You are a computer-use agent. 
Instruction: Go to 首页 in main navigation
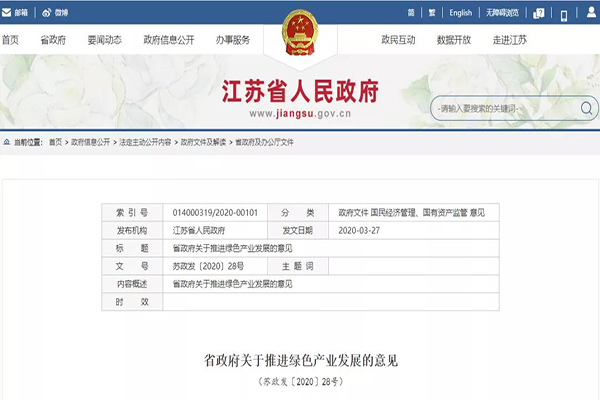pos(10,40)
